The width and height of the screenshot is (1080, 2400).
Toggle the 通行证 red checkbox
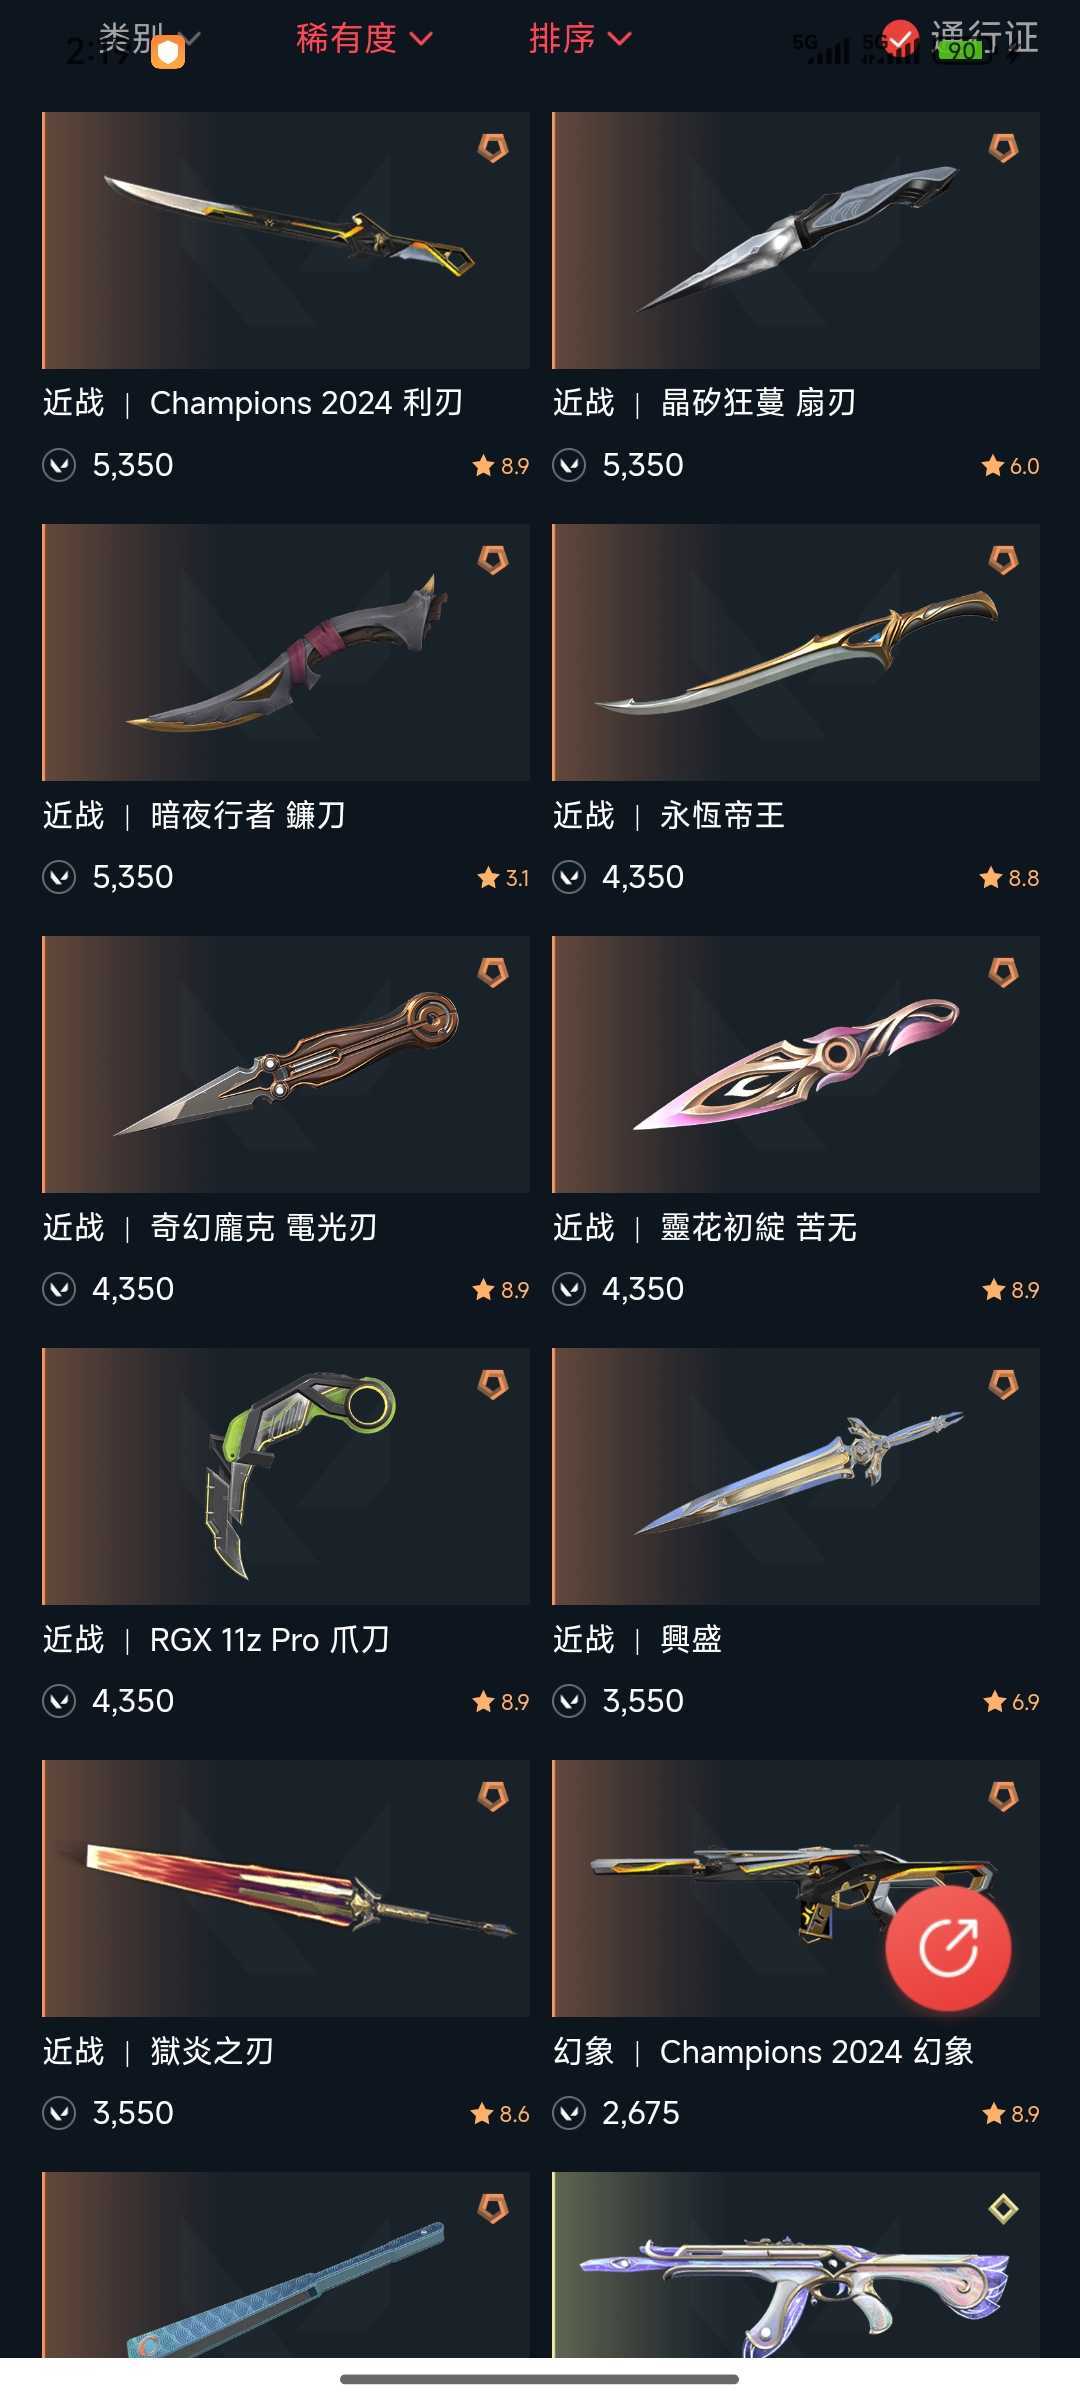click(x=900, y=38)
